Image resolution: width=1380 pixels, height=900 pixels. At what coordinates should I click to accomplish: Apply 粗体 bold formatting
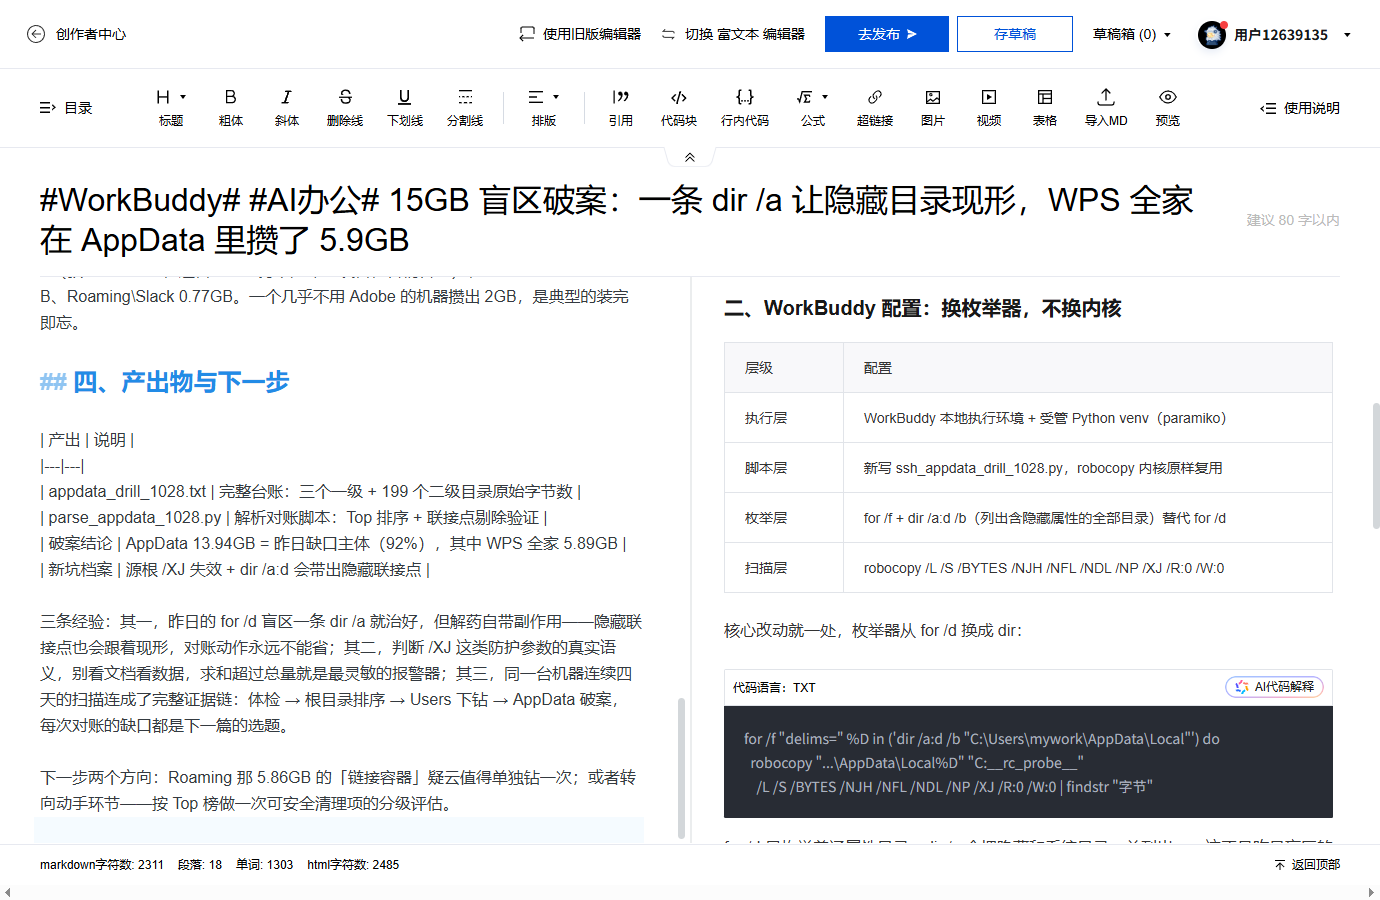click(231, 107)
